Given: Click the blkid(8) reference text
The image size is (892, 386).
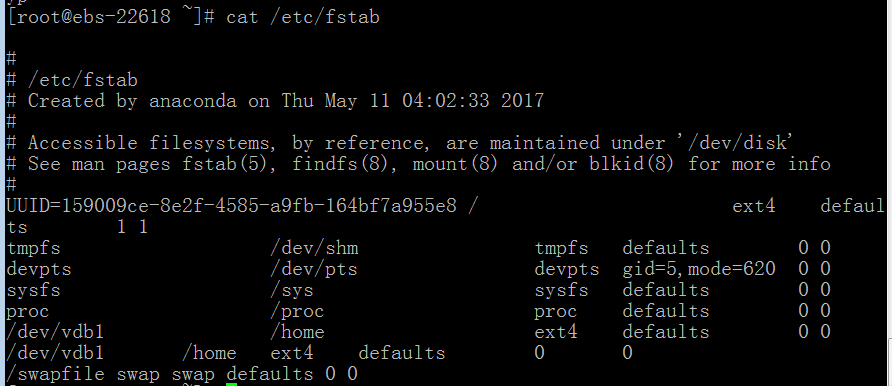Looking at the screenshot, I should pos(631,164).
